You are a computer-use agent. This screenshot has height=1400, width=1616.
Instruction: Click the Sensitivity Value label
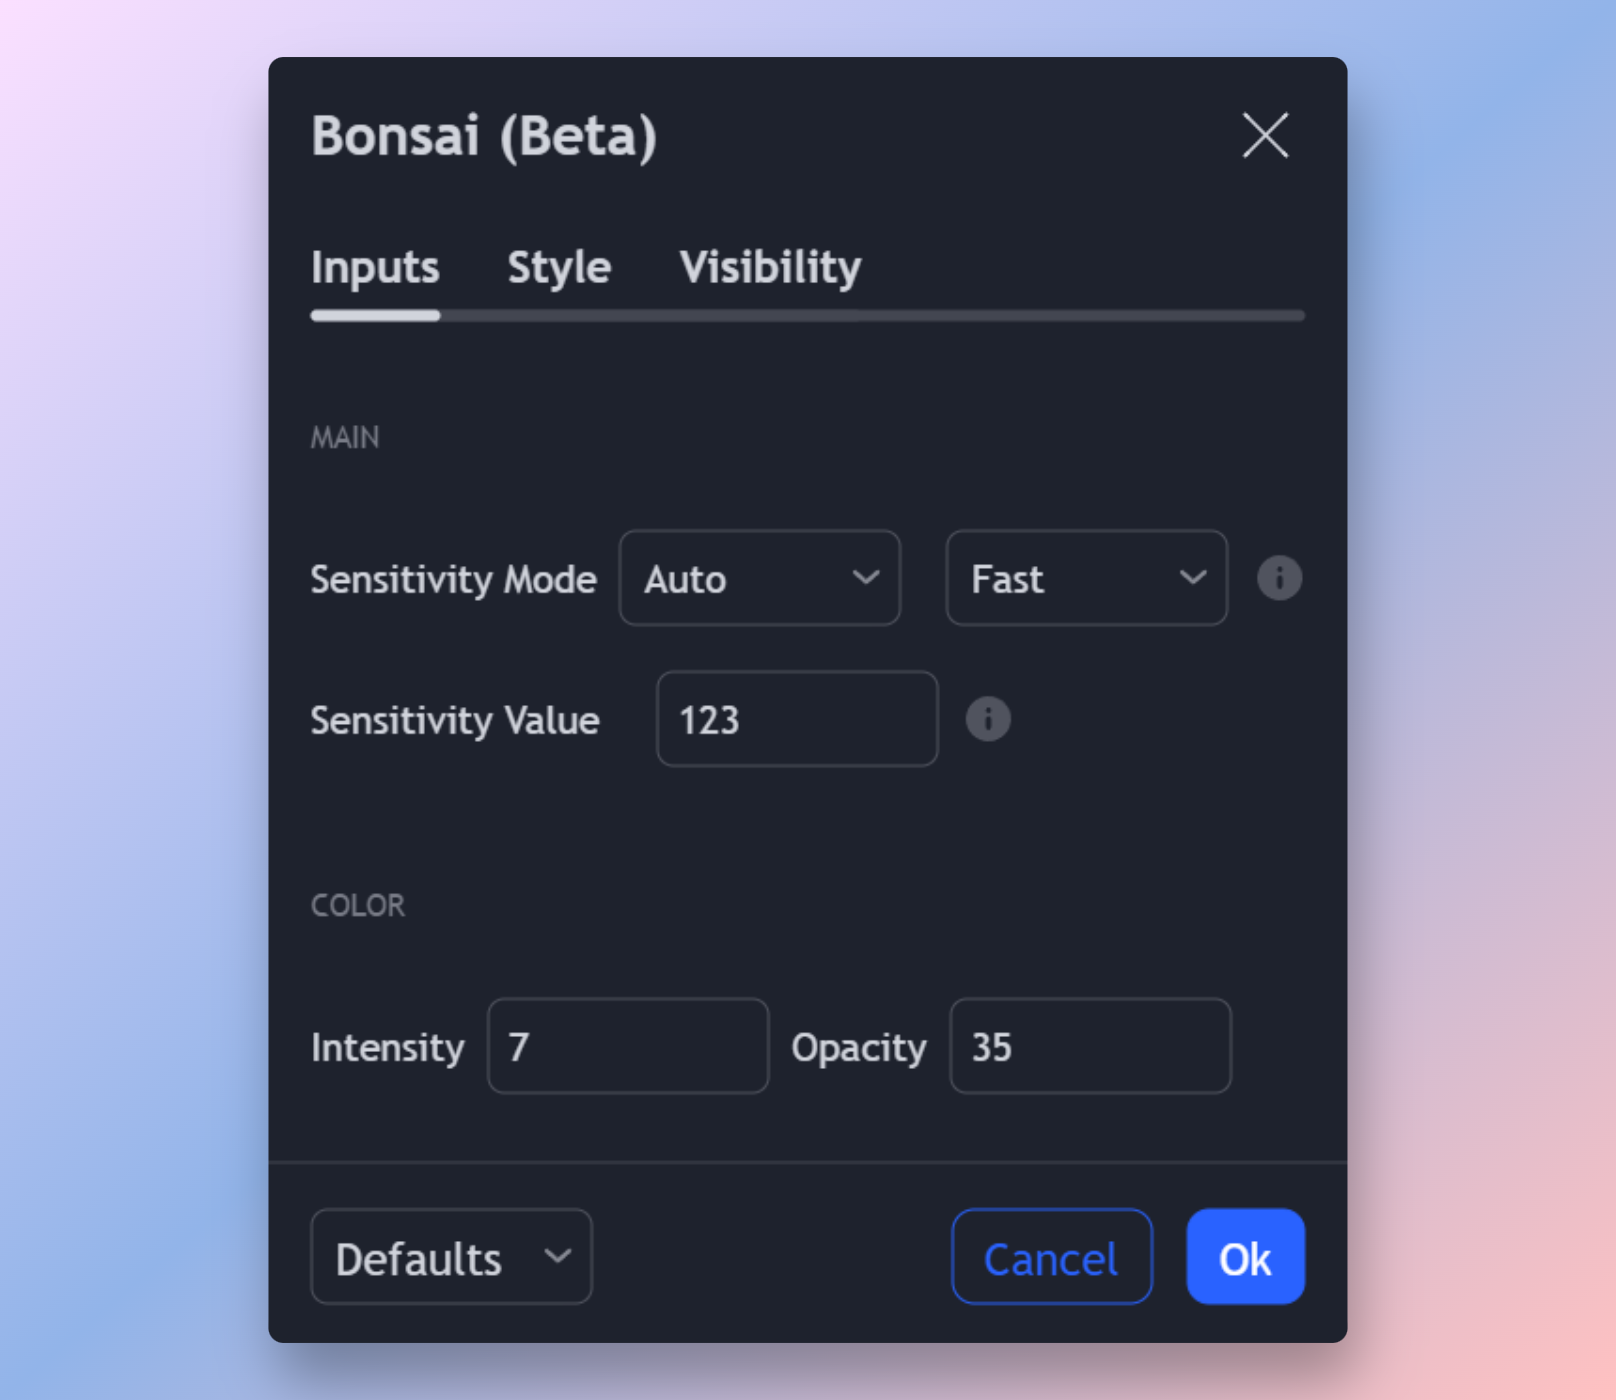[x=455, y=720]
